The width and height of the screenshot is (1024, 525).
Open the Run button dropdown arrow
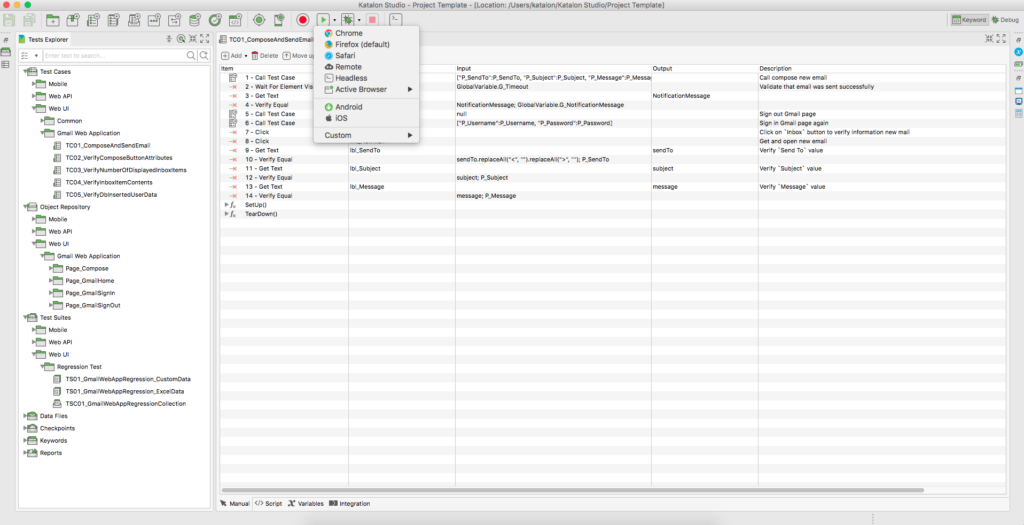coord(334,20)
